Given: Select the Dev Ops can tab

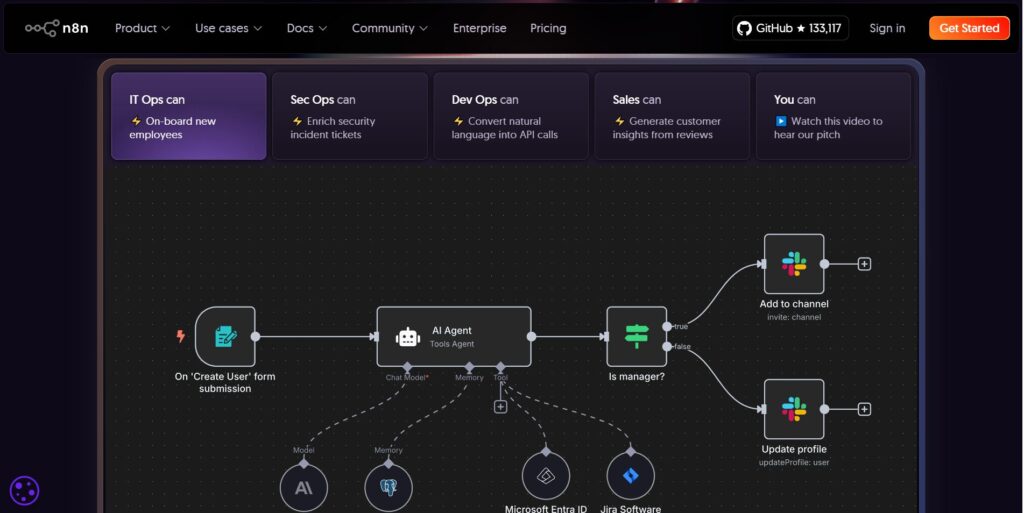Looking at the screenshot, I should 511,116.
